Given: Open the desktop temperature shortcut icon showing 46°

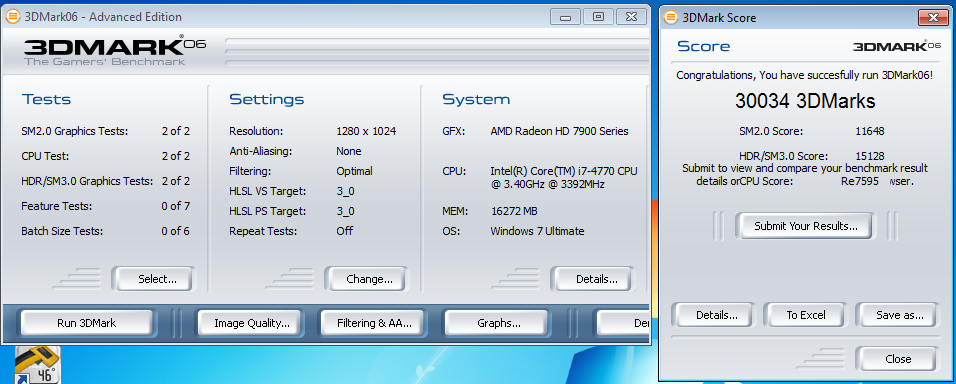Looking at the screenshot, I should click(x=37, y=364).
